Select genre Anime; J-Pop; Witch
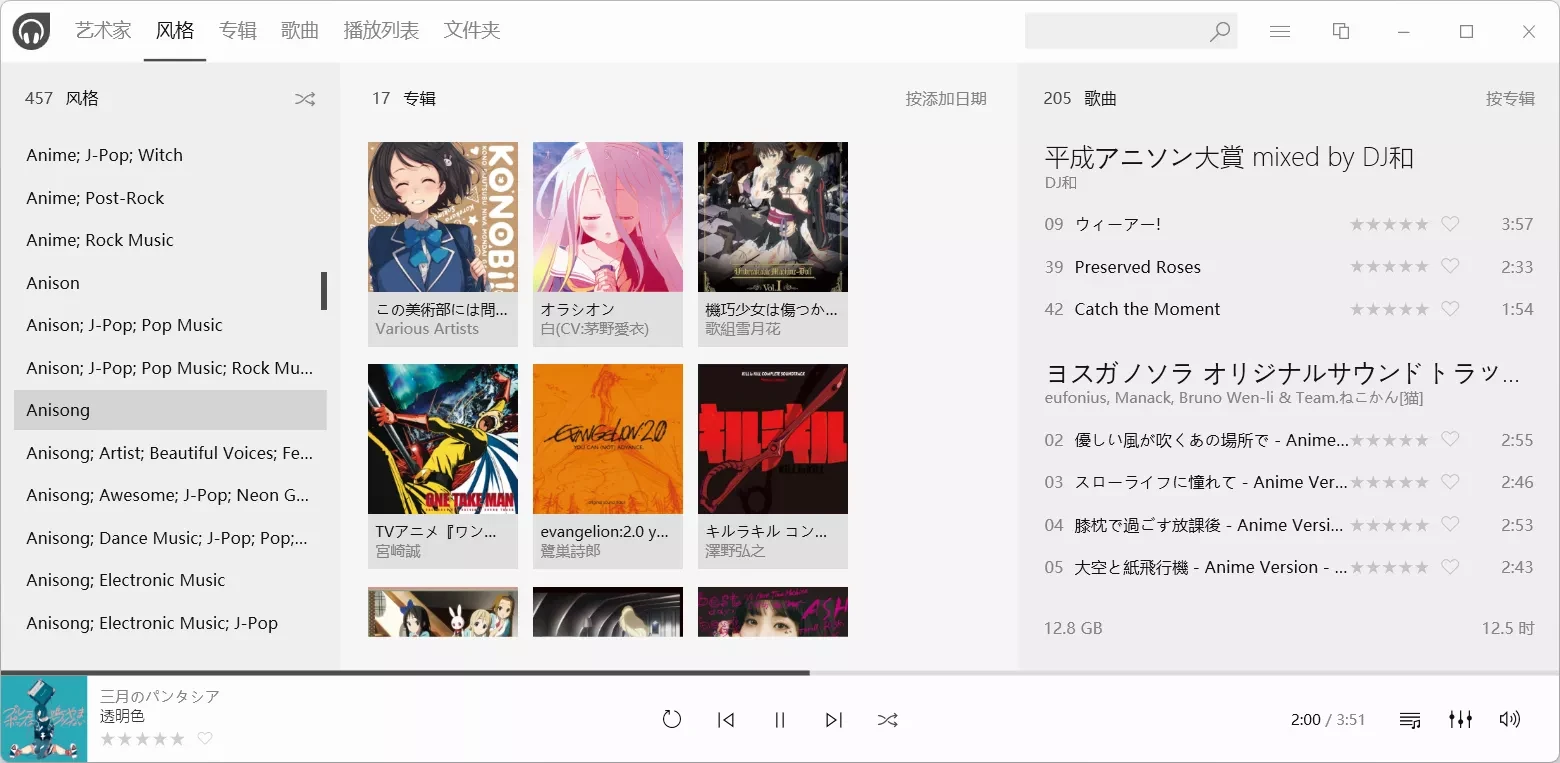Image resolution: width=1560 pixels, height=763 pixels. tap(170, 155)
